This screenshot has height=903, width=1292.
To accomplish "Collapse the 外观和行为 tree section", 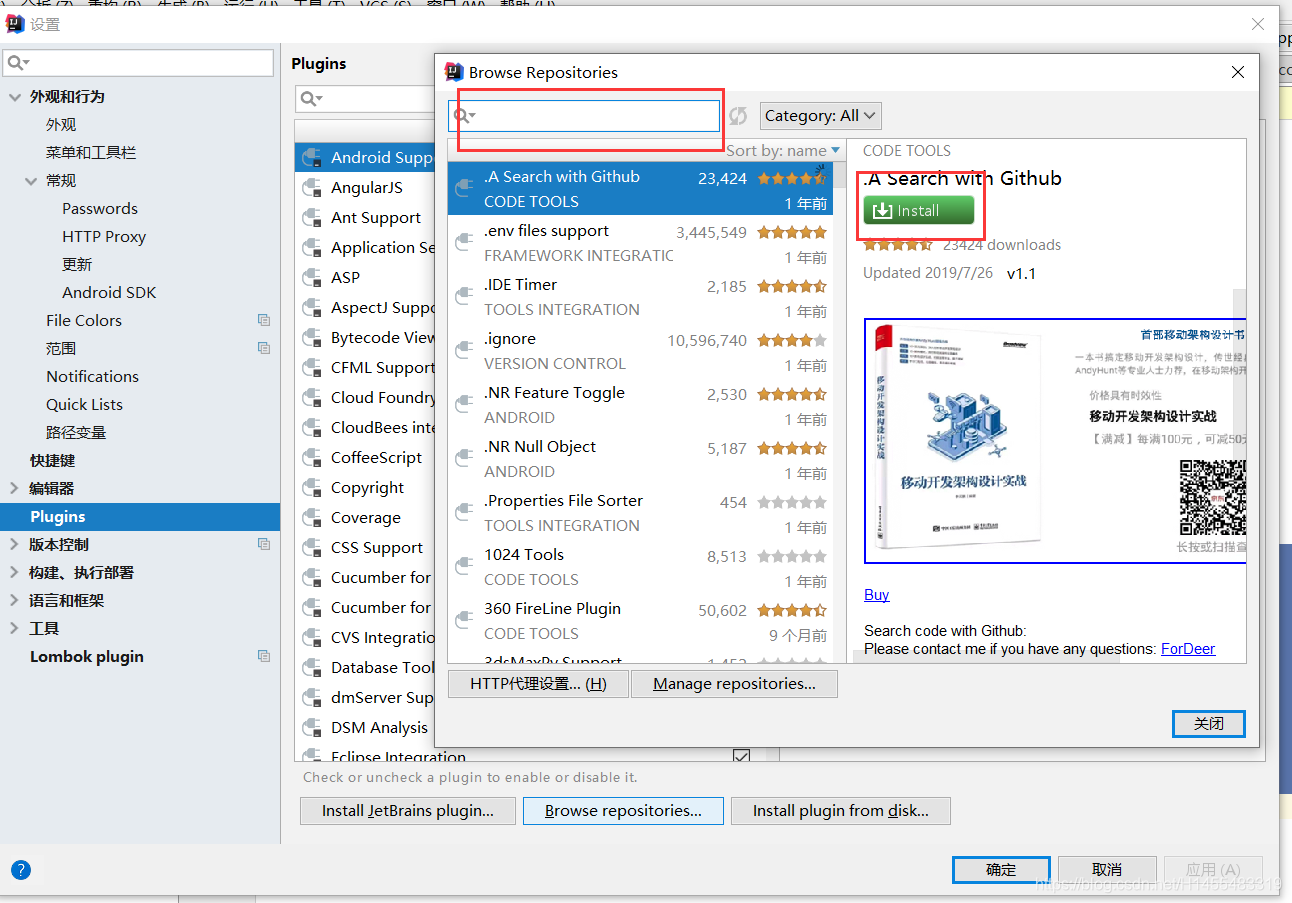I will pos(14,97).
